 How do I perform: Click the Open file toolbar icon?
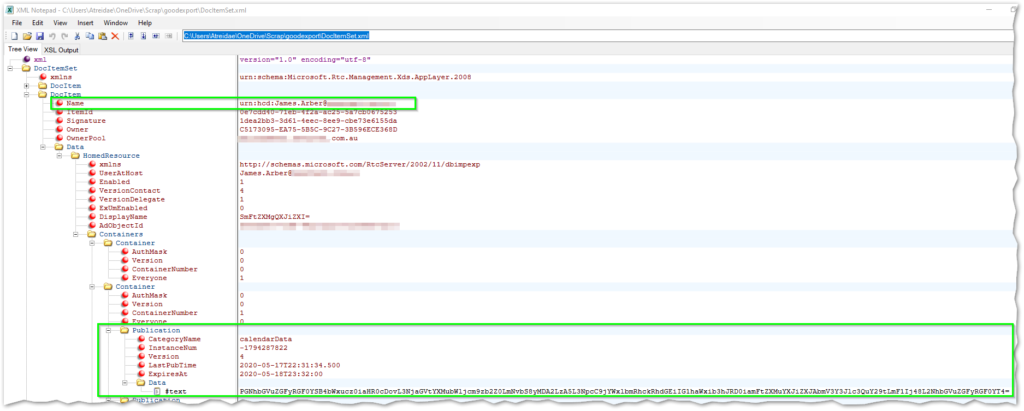coord(27,36)
